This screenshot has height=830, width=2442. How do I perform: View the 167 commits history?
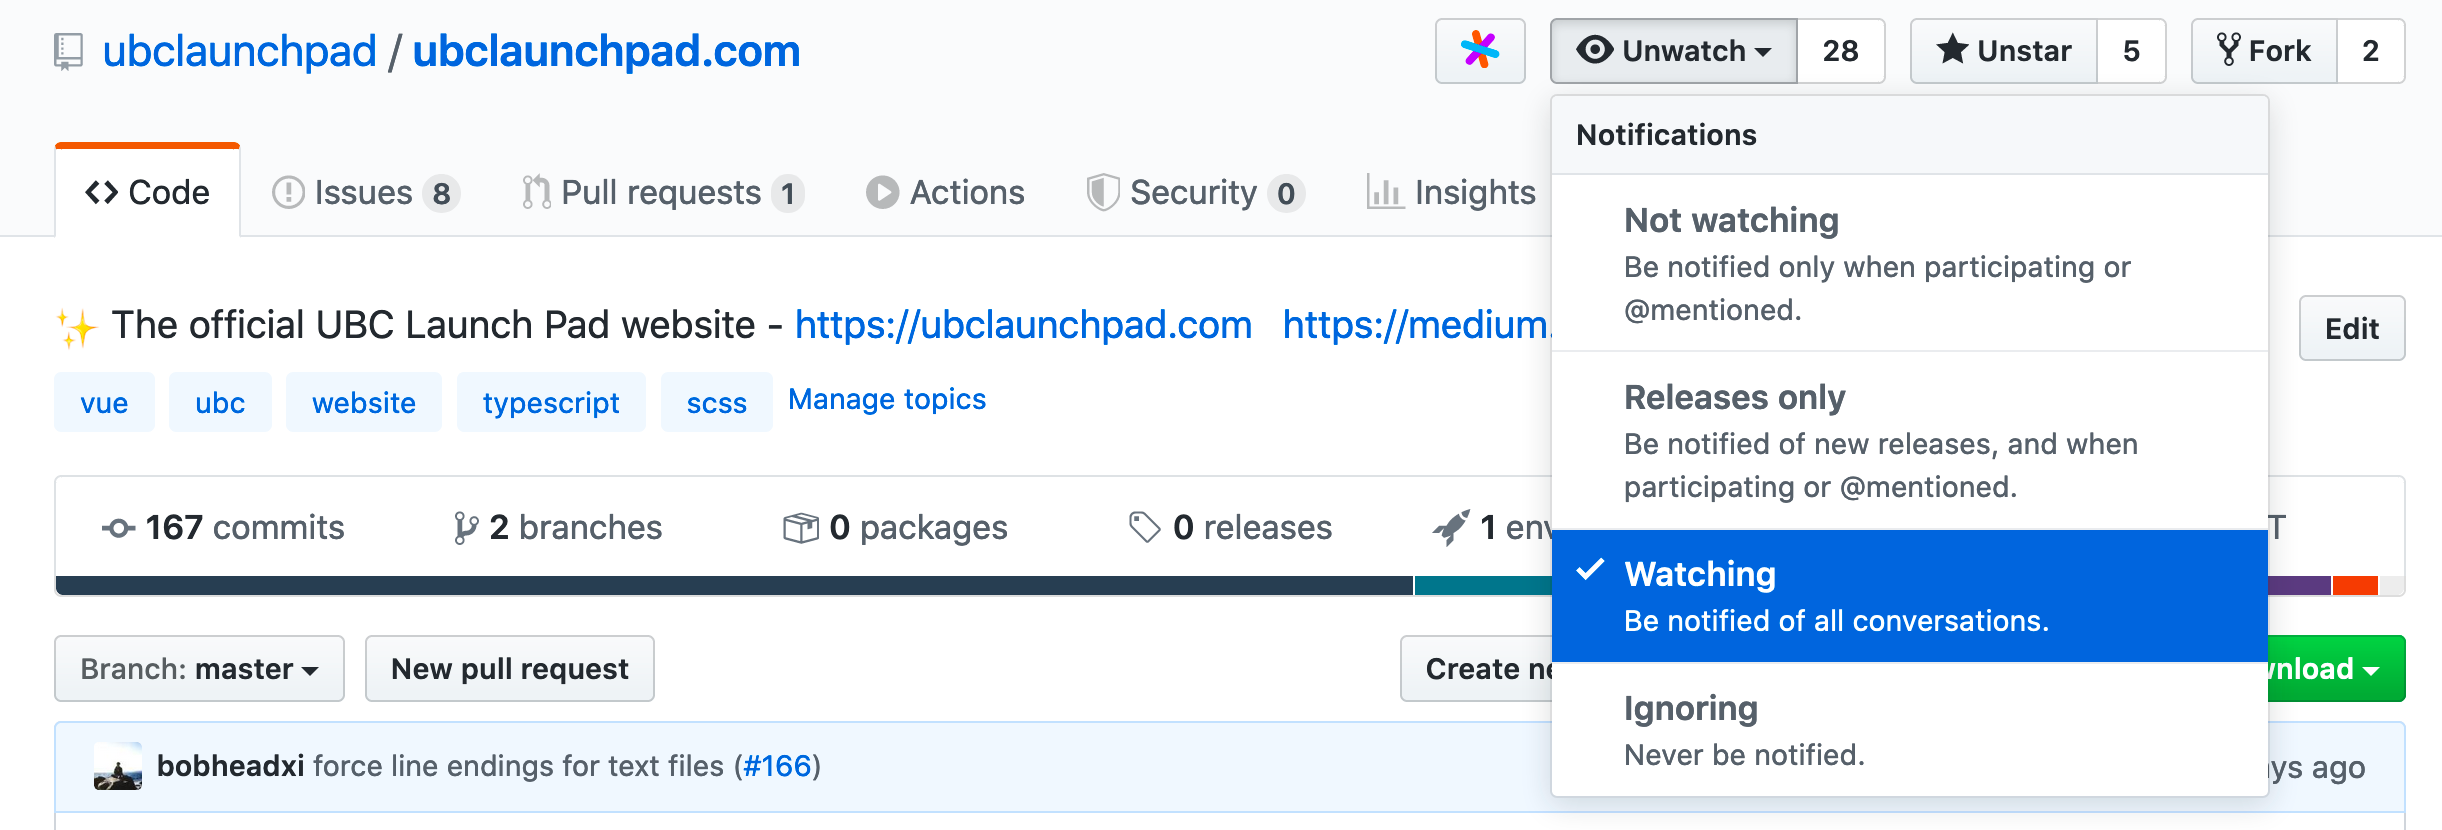point(223,527)
